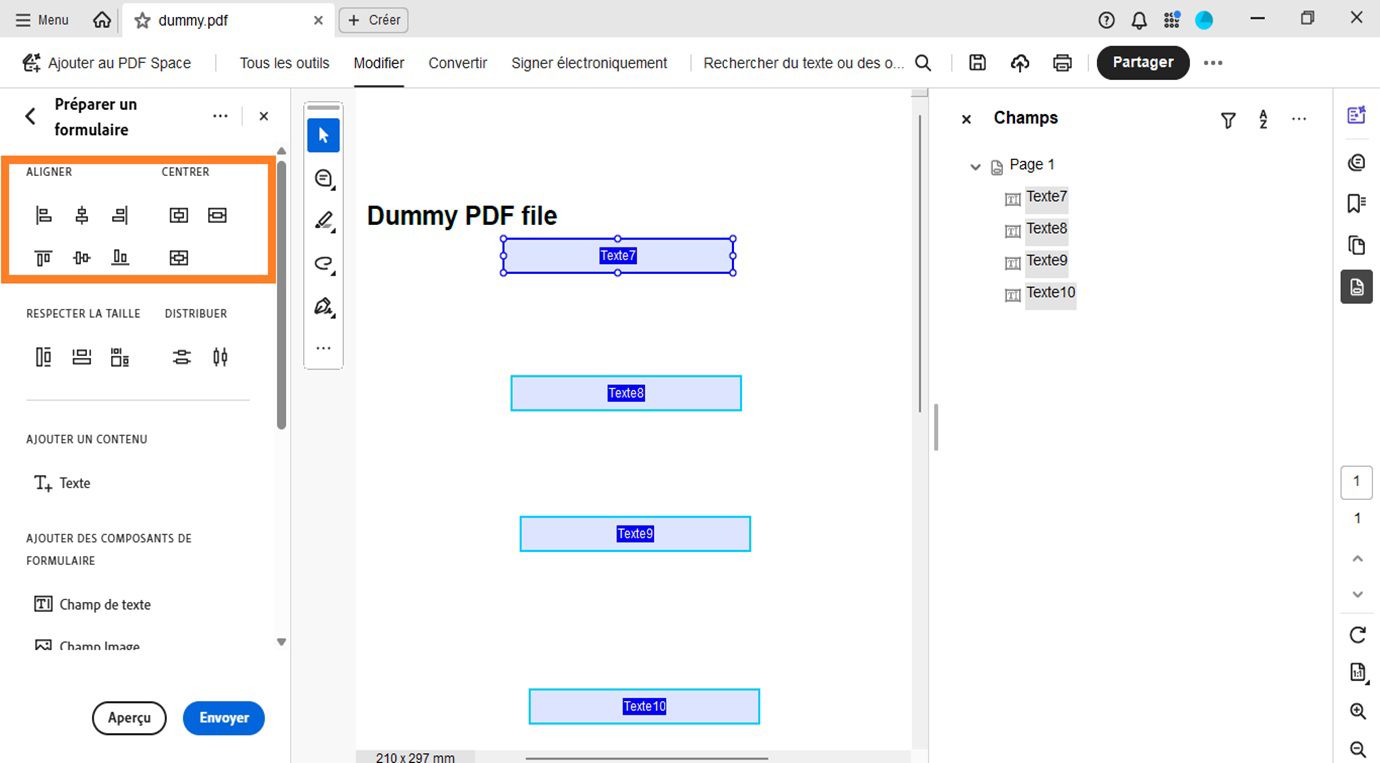The width and height of the screenshot is (1380, 763).
Task: Select the Texte9 field in the document
Action: coord(635,533)
